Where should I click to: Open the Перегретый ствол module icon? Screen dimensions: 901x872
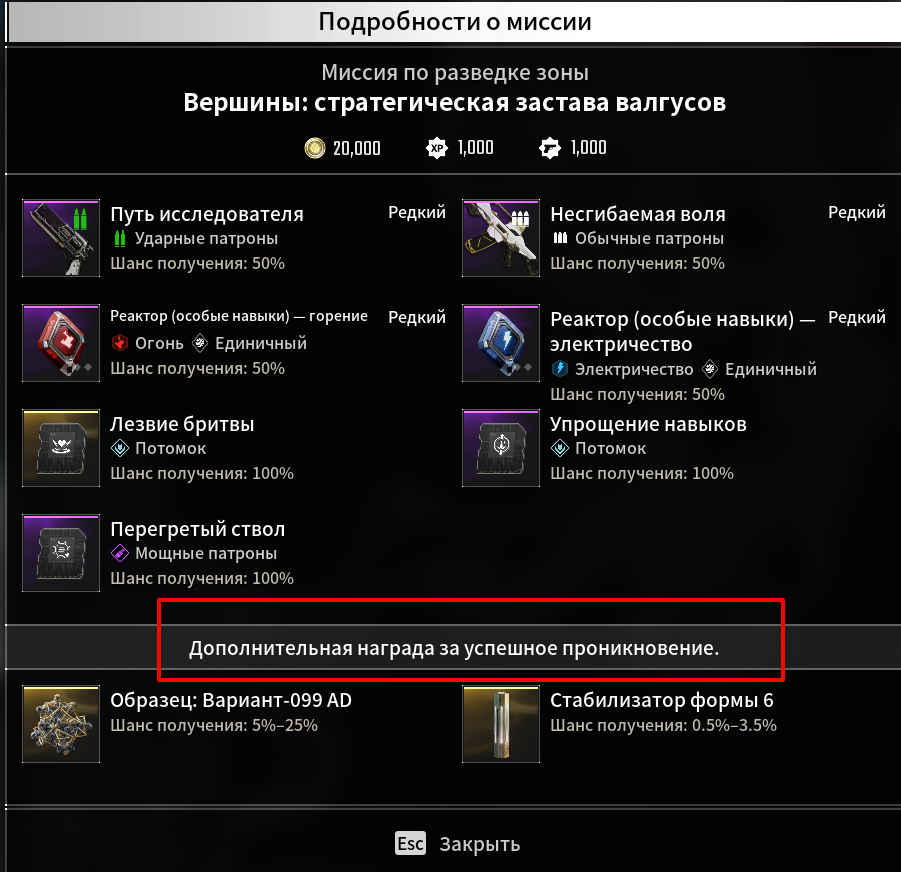61,553
